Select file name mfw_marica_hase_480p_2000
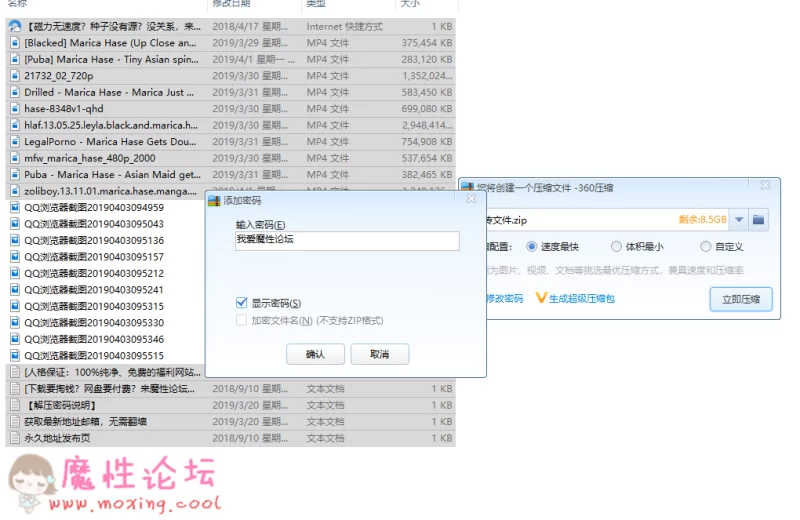 [x=90, y=158]
